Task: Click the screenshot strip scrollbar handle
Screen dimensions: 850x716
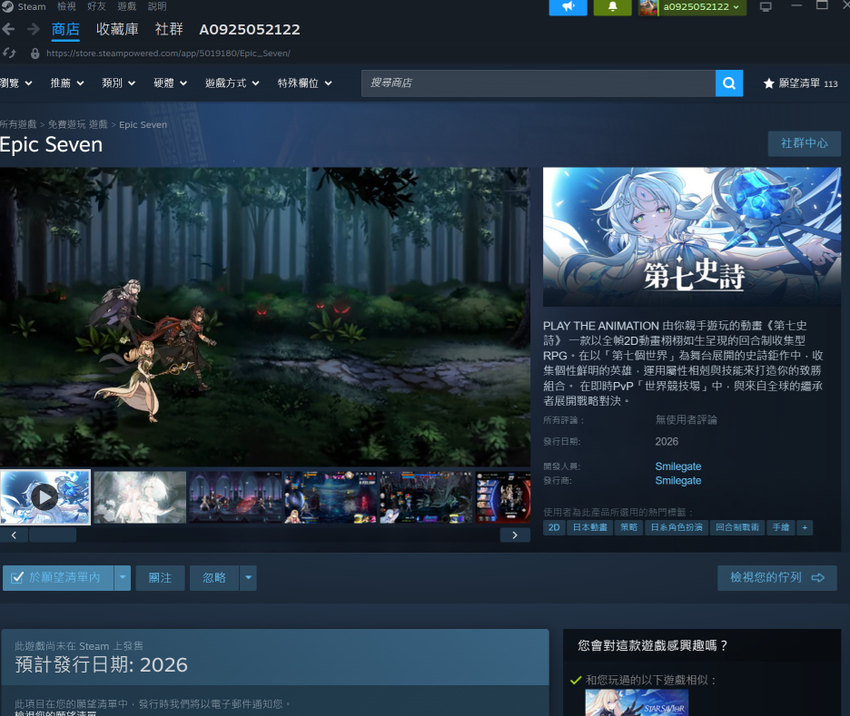Action: pos(53,535)
